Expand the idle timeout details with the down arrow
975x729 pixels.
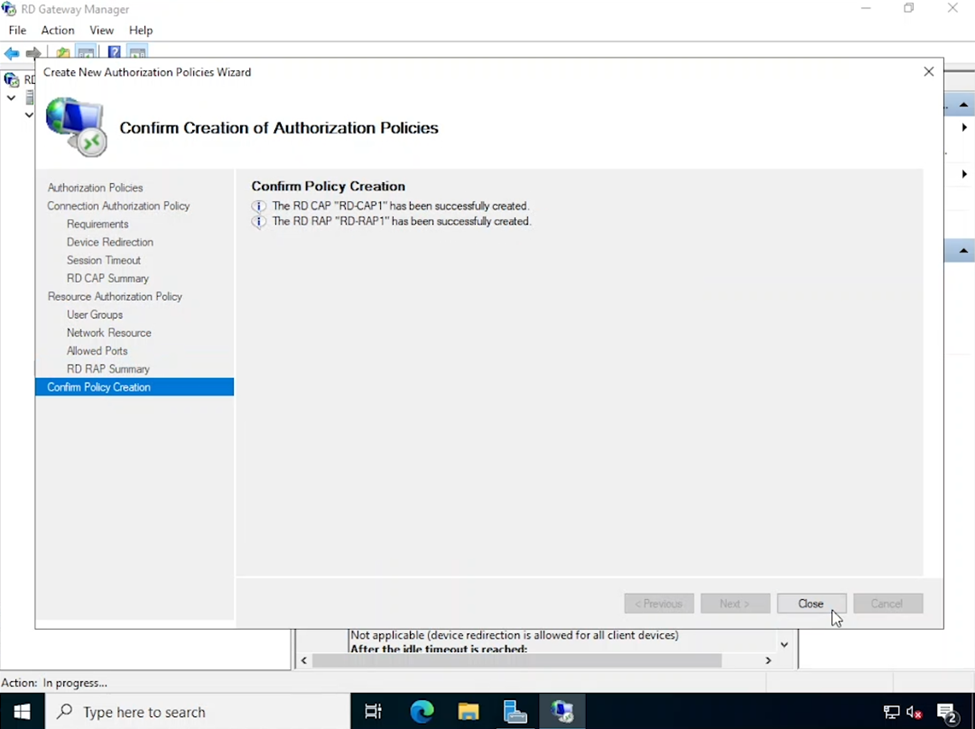pos(784,645)
